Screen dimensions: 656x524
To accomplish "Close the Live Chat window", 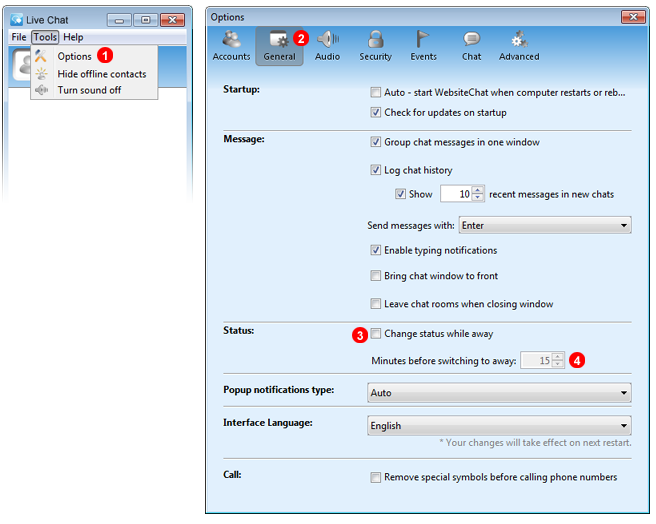I will pyautogui.click(x=172, y=20).
